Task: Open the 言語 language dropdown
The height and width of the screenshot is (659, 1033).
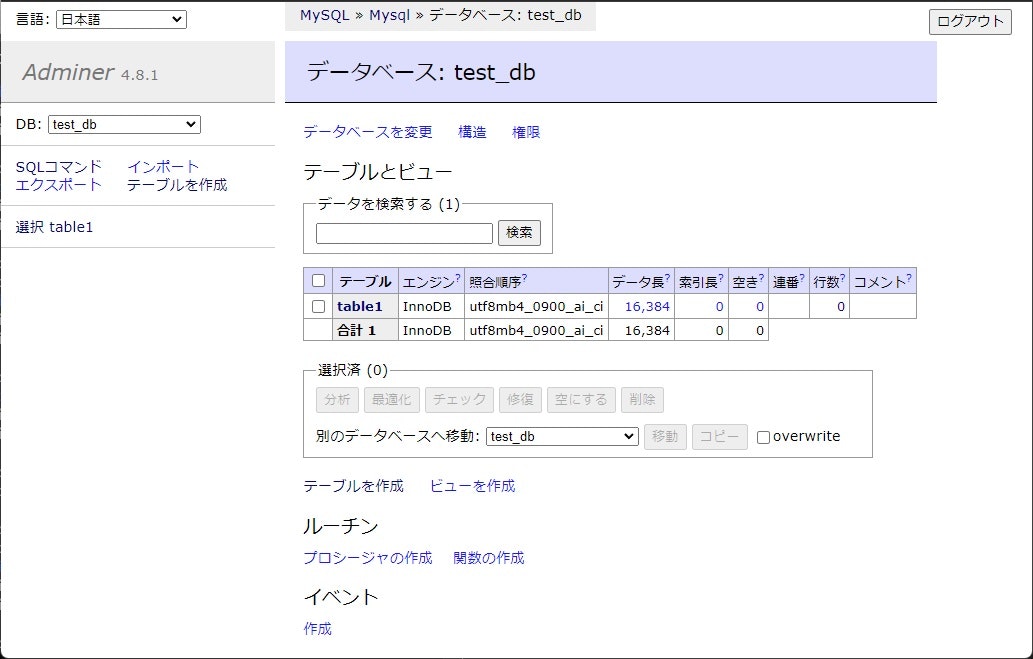Action: tap(120, 18)
